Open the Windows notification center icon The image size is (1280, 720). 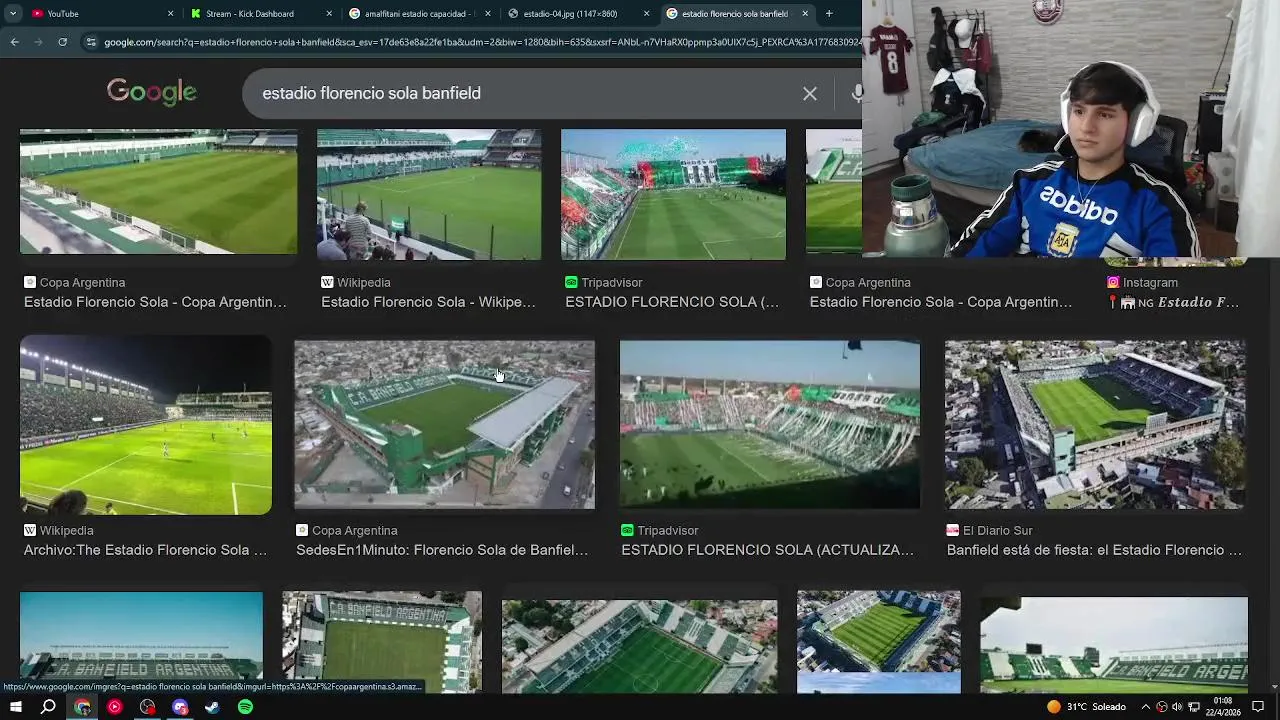click(x=1258, y=707)
